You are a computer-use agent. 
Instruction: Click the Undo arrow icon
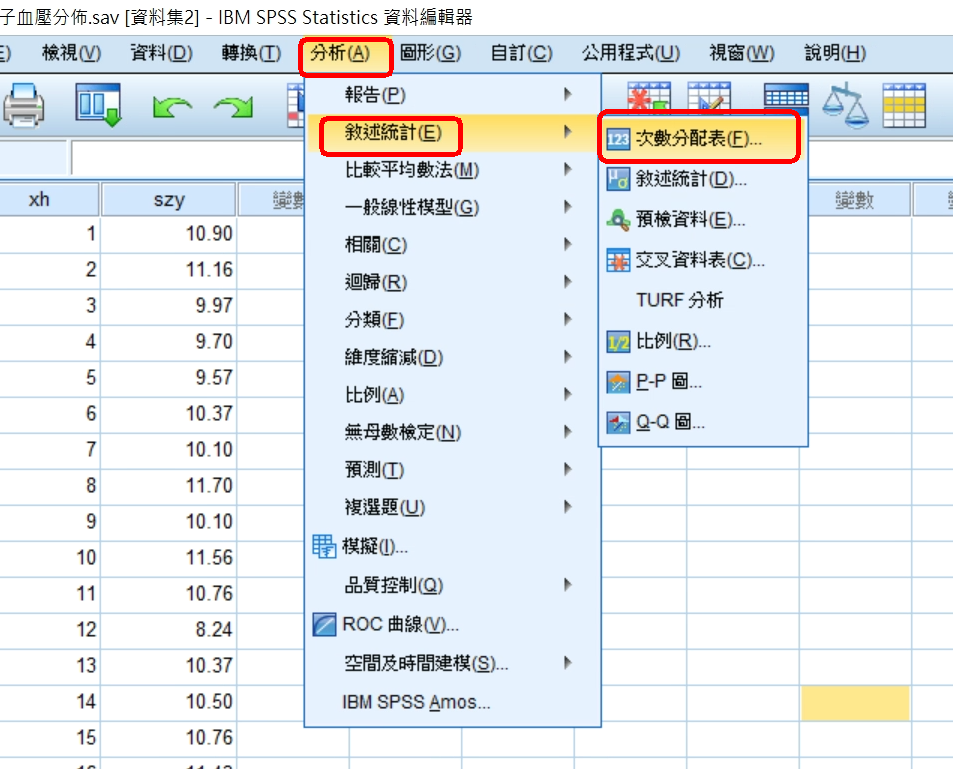point(172,106)
